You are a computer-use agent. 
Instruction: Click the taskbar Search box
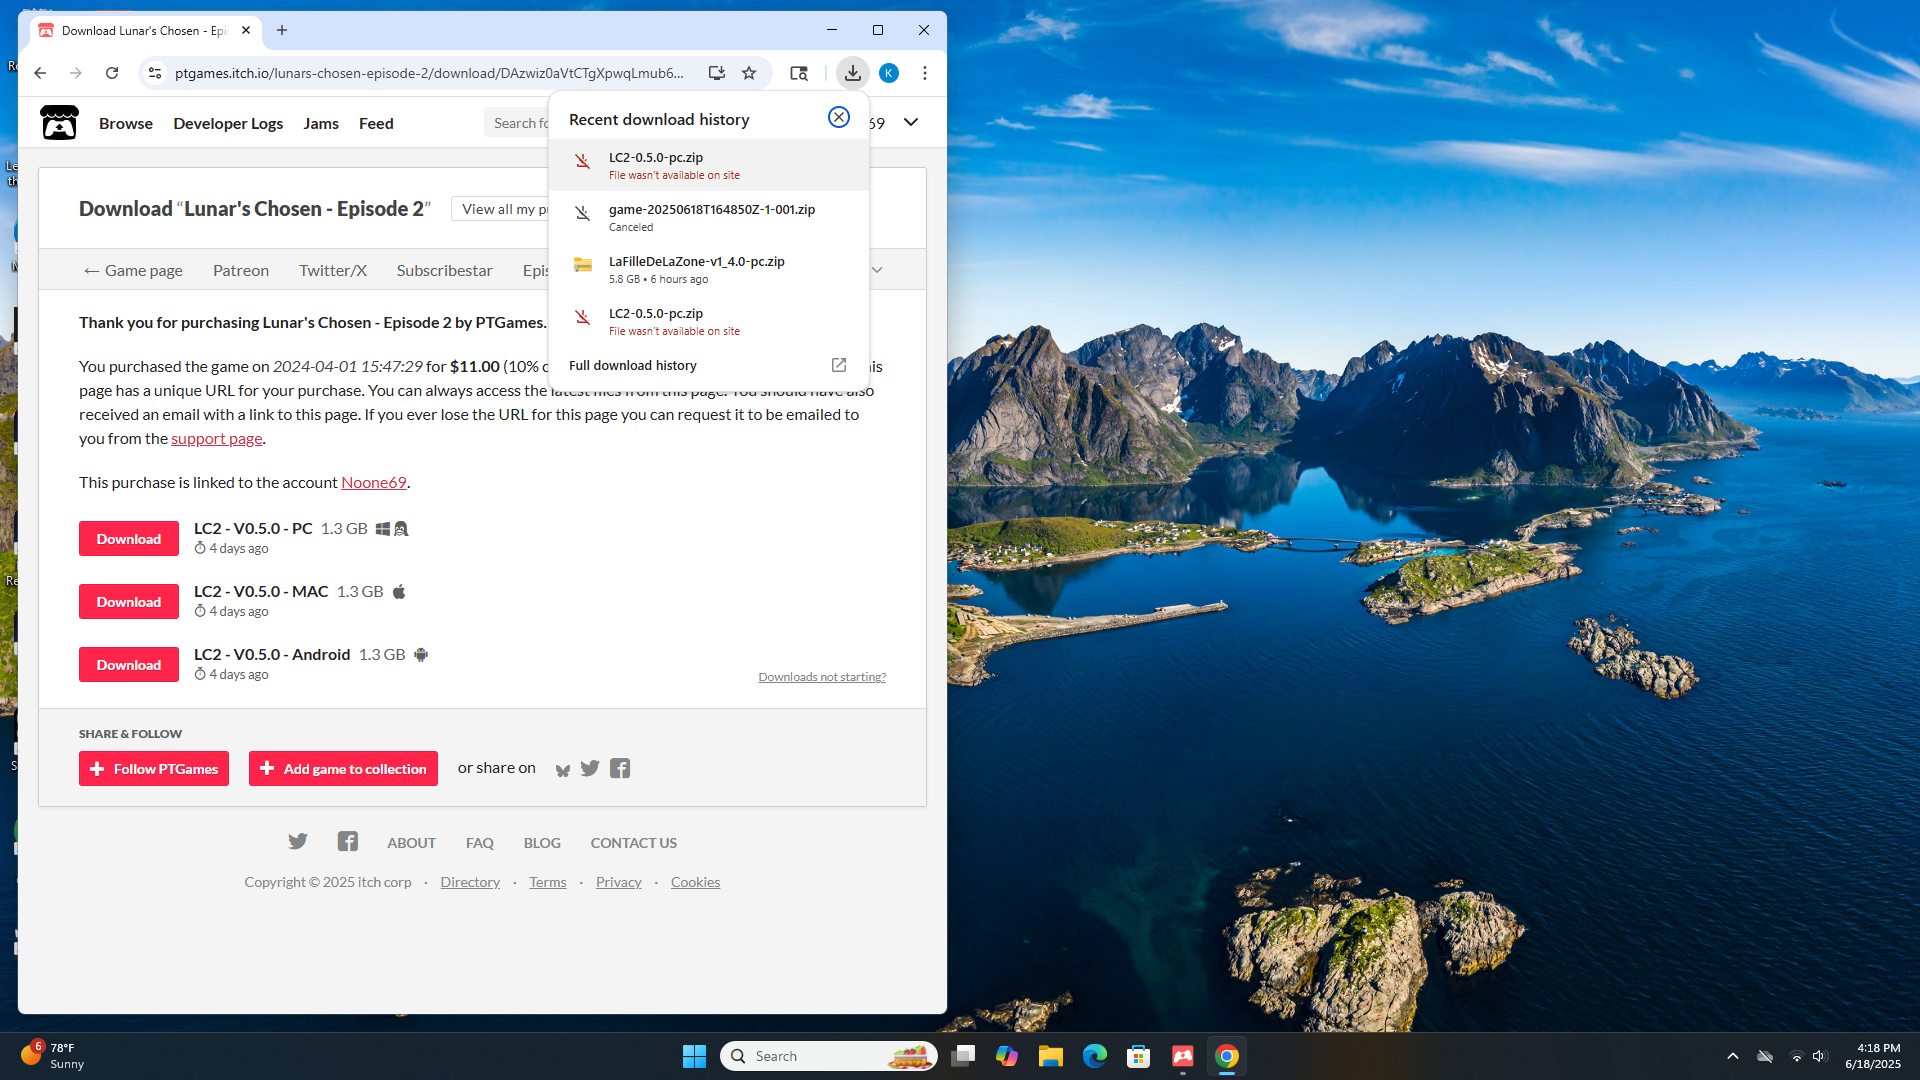pos(828,1056)
